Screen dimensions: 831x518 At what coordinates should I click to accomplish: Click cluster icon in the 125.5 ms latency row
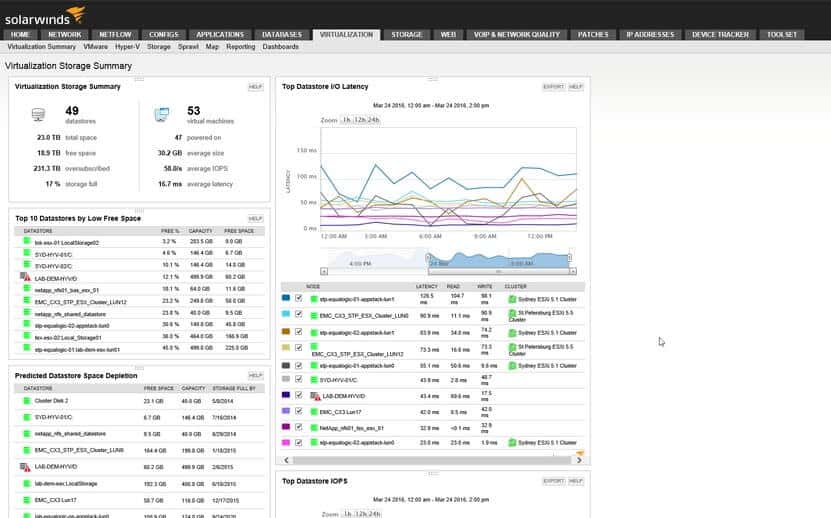pos(512,299)
